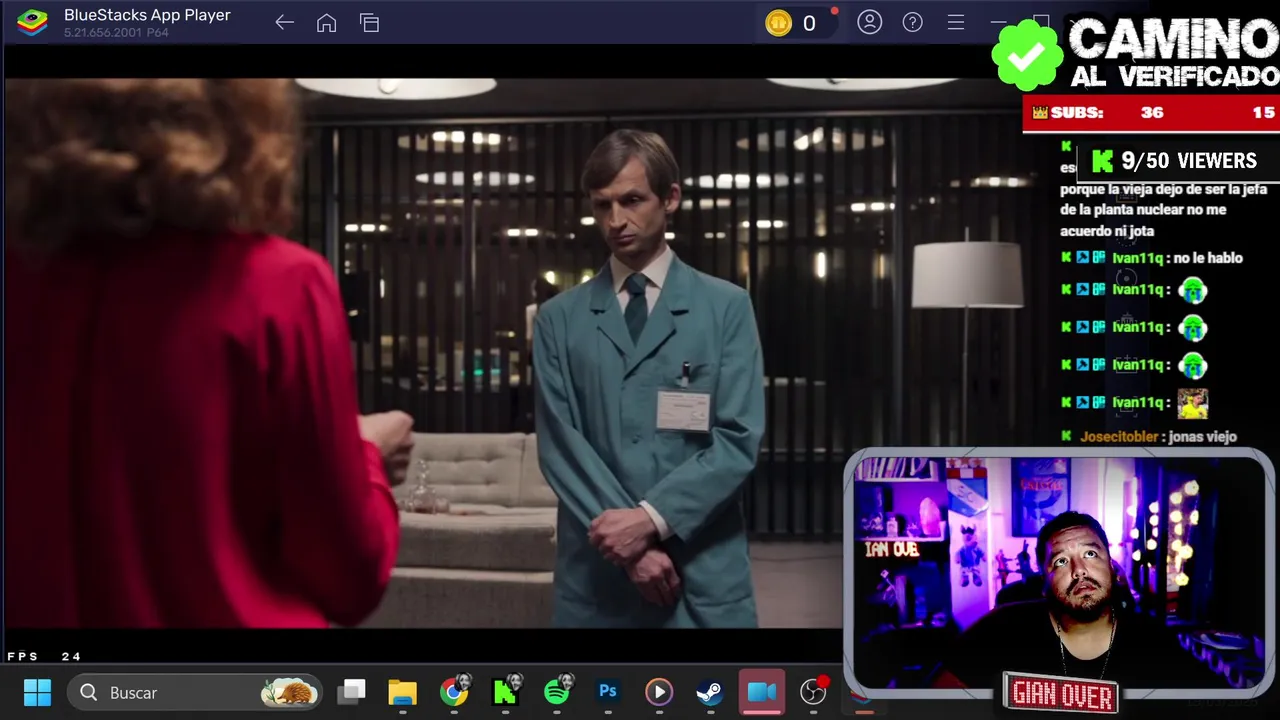Click the video playing in BlueStacks
Image resolution: width=1280 pixels, height=720 pixels.
[425, 352]
